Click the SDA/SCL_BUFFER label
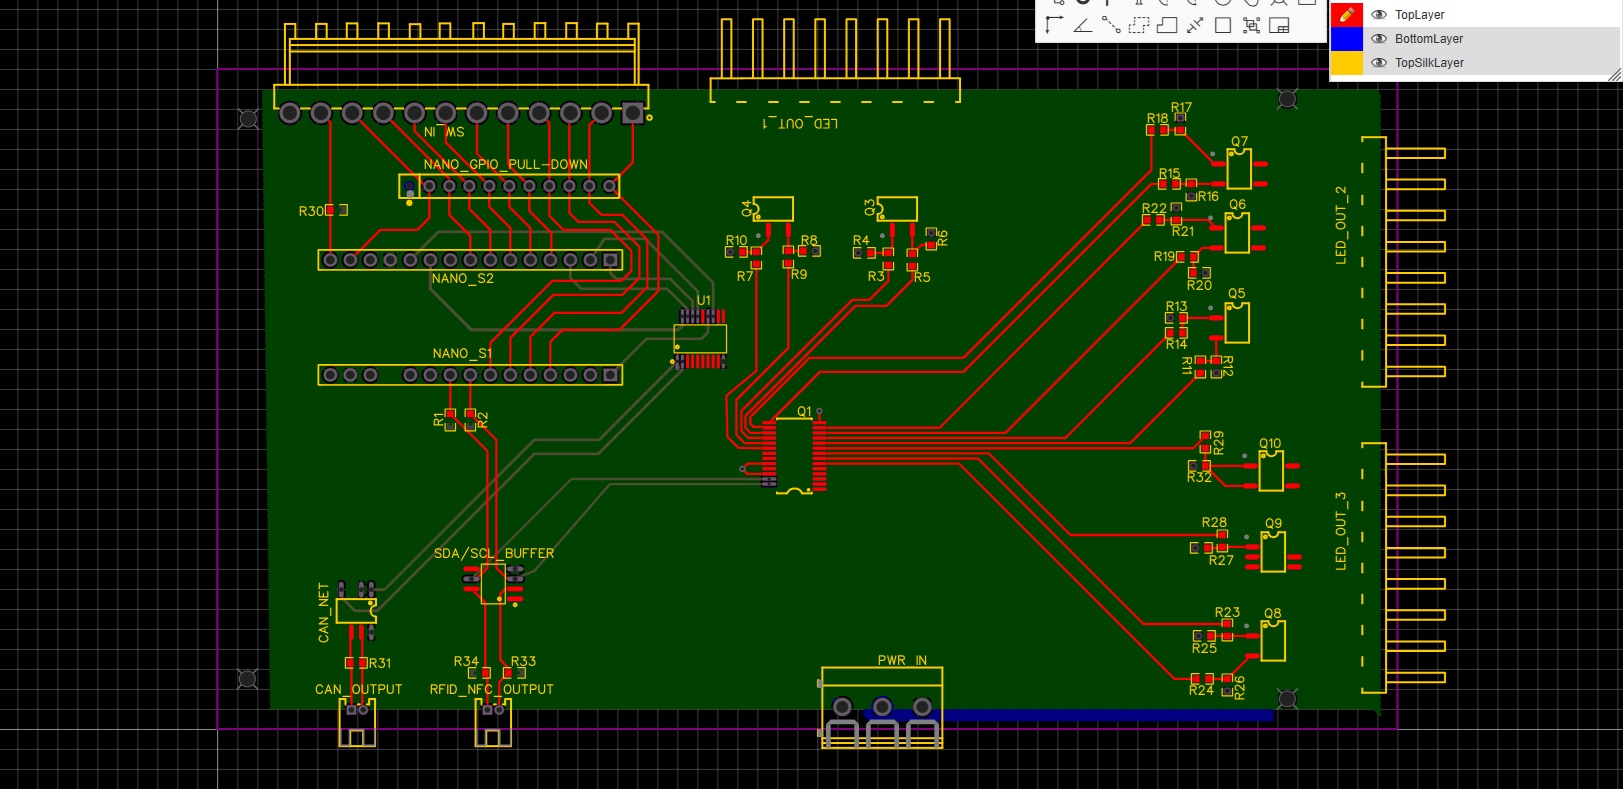This screenshot has height=789, width=1623. (x=493, y=553)
